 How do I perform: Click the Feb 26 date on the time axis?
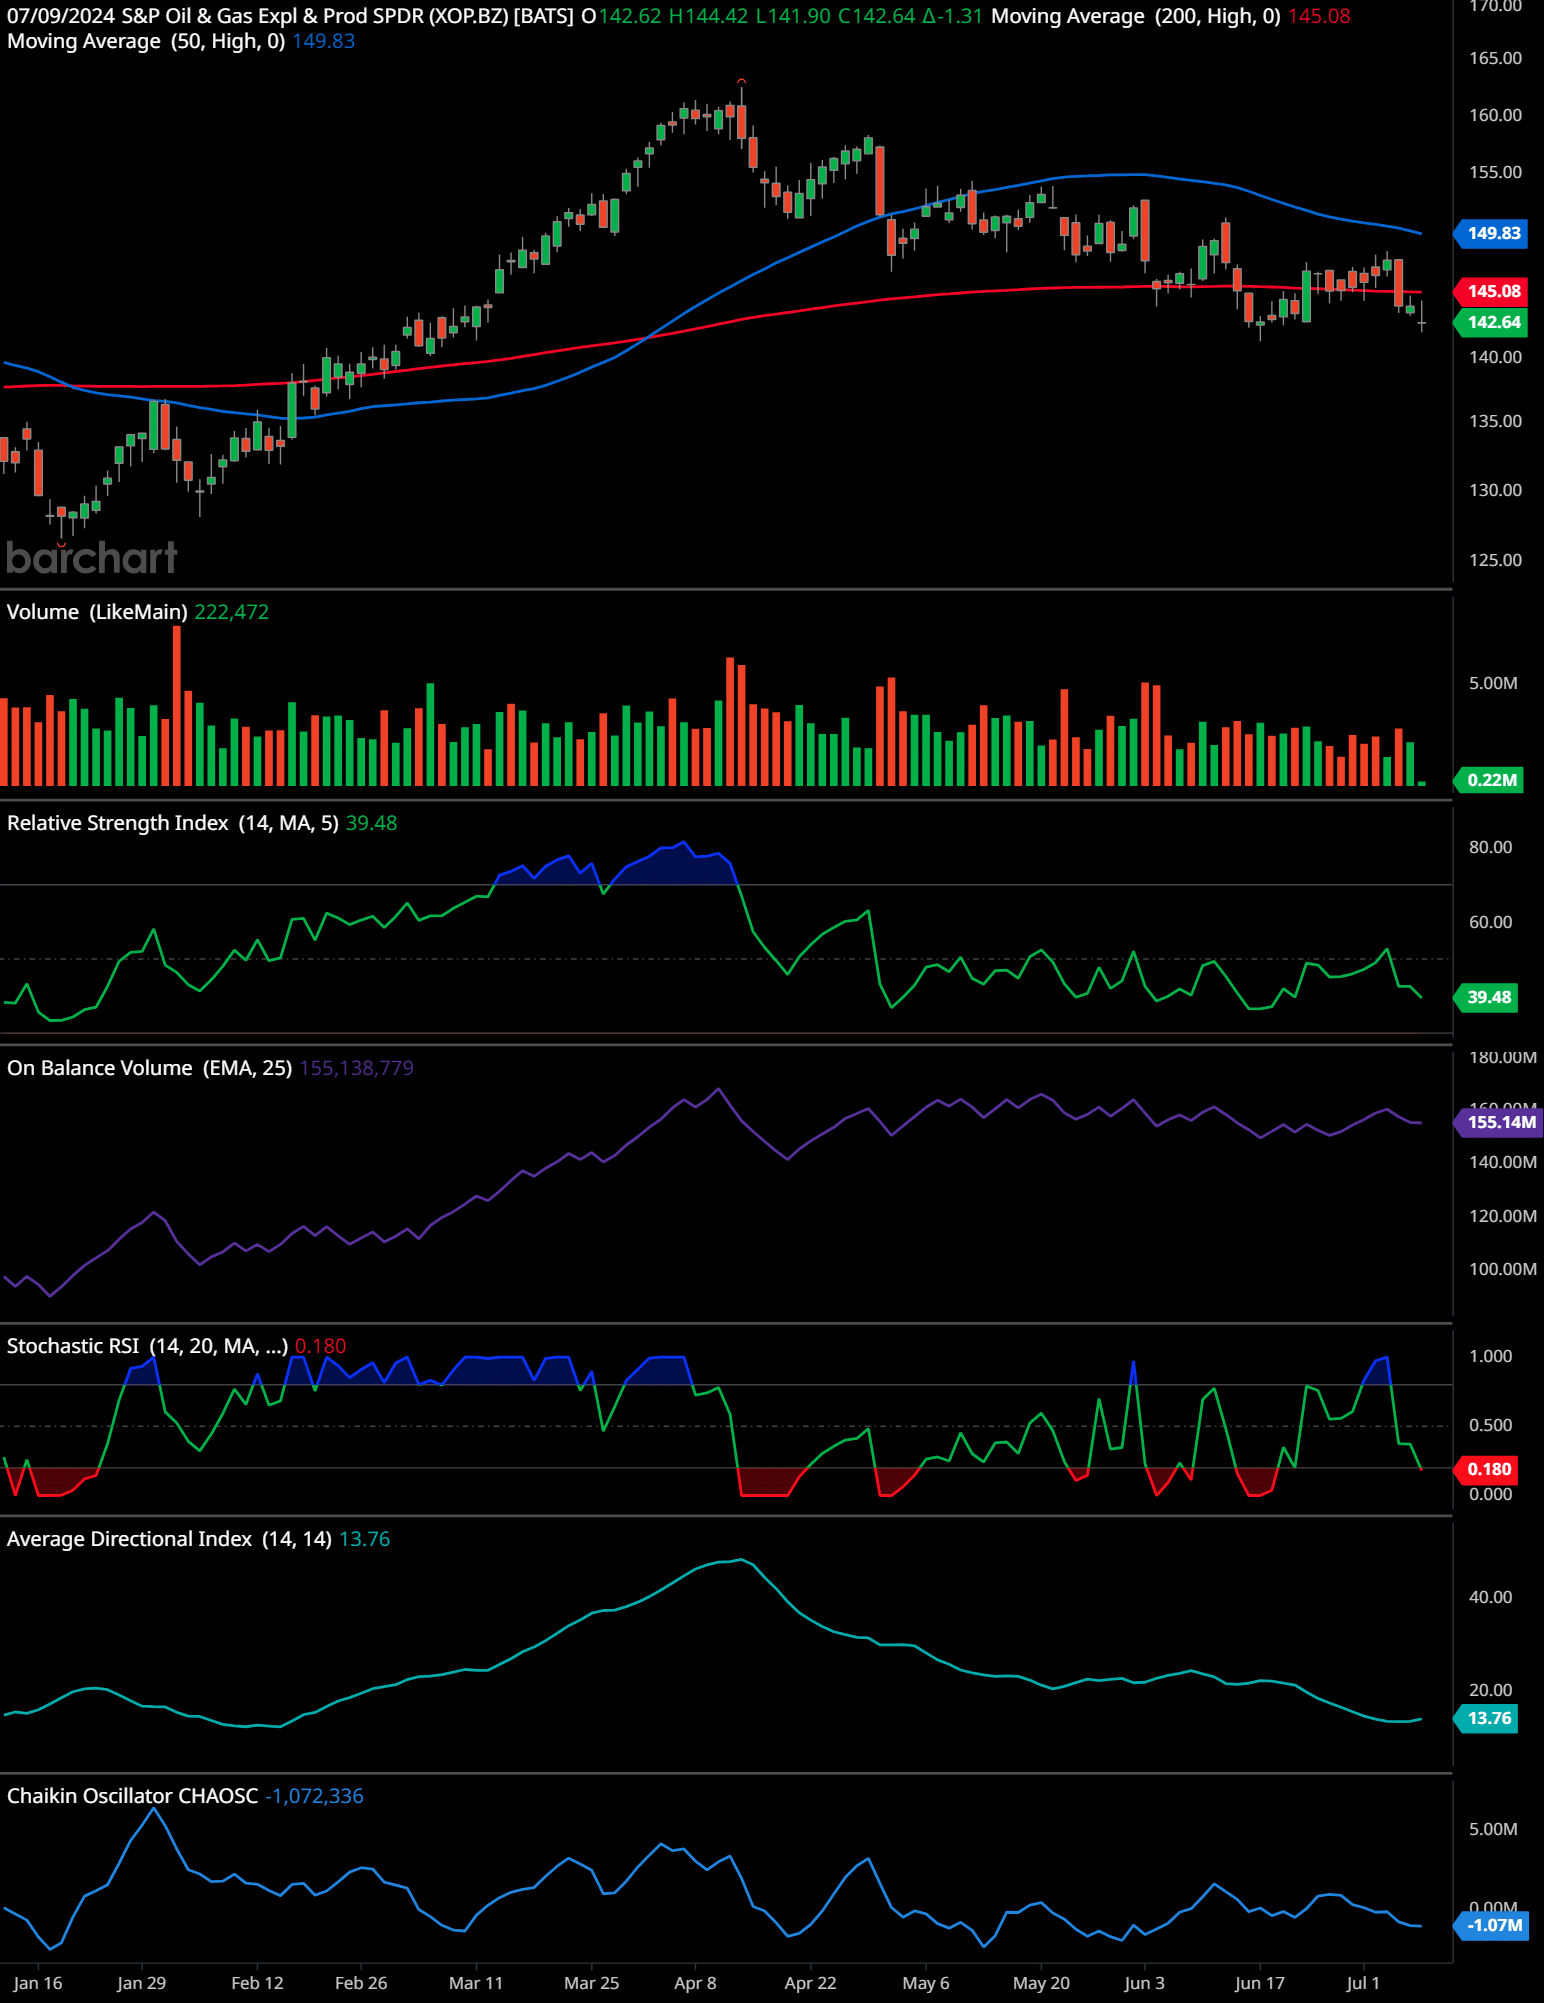pos(361,1983)
